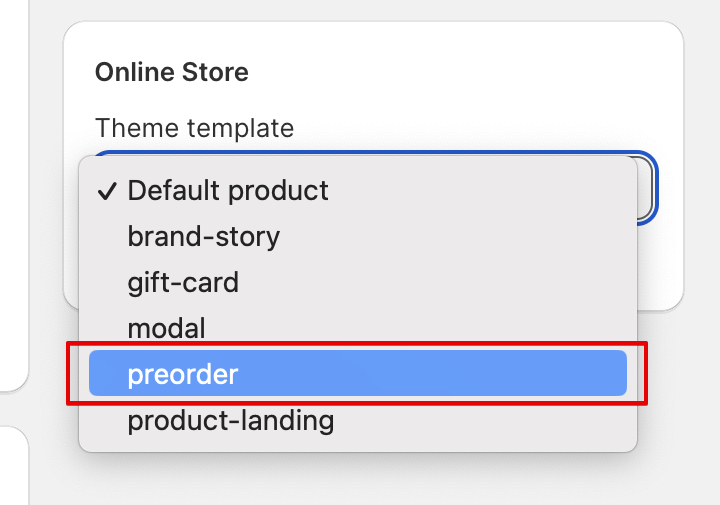Pick the gift-card theme template
The width and height of the screenshot is (720, 505).
pos(183,283)
